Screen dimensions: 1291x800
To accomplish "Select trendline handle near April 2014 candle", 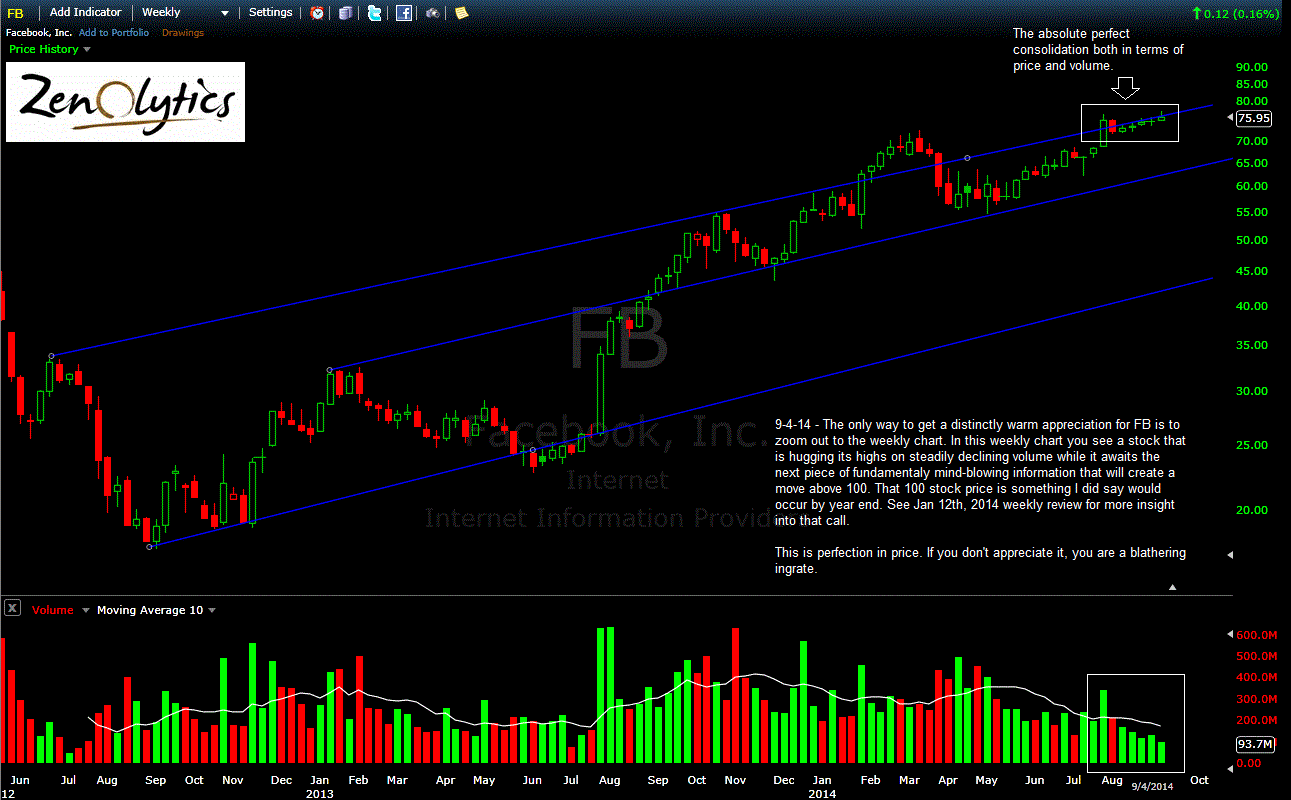I will coord(966,158).
